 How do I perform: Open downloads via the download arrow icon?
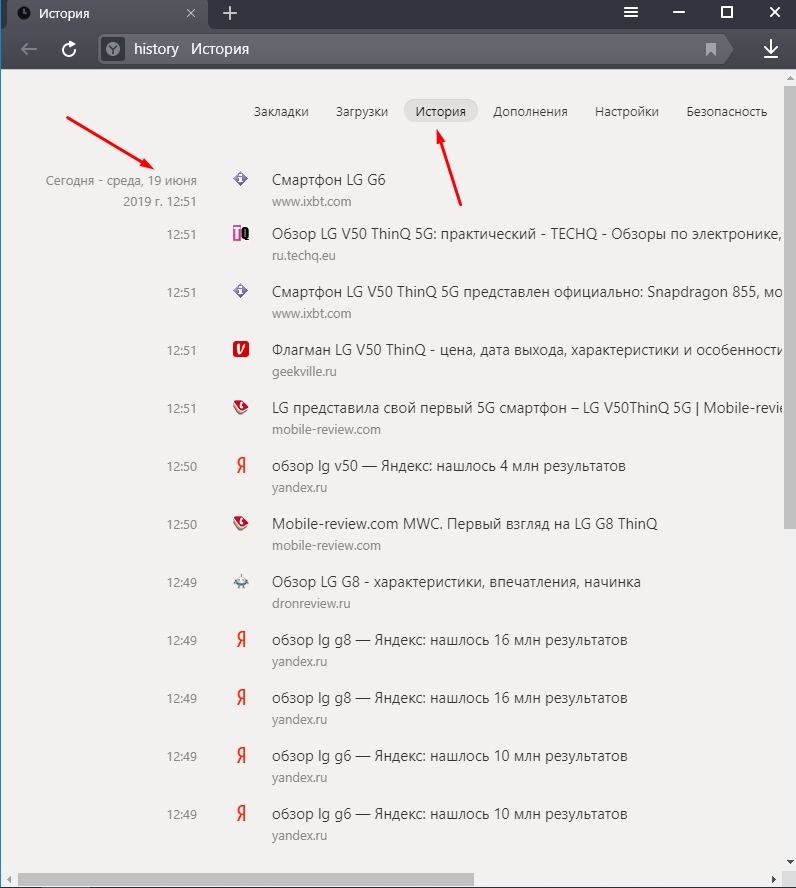[771, 49]
